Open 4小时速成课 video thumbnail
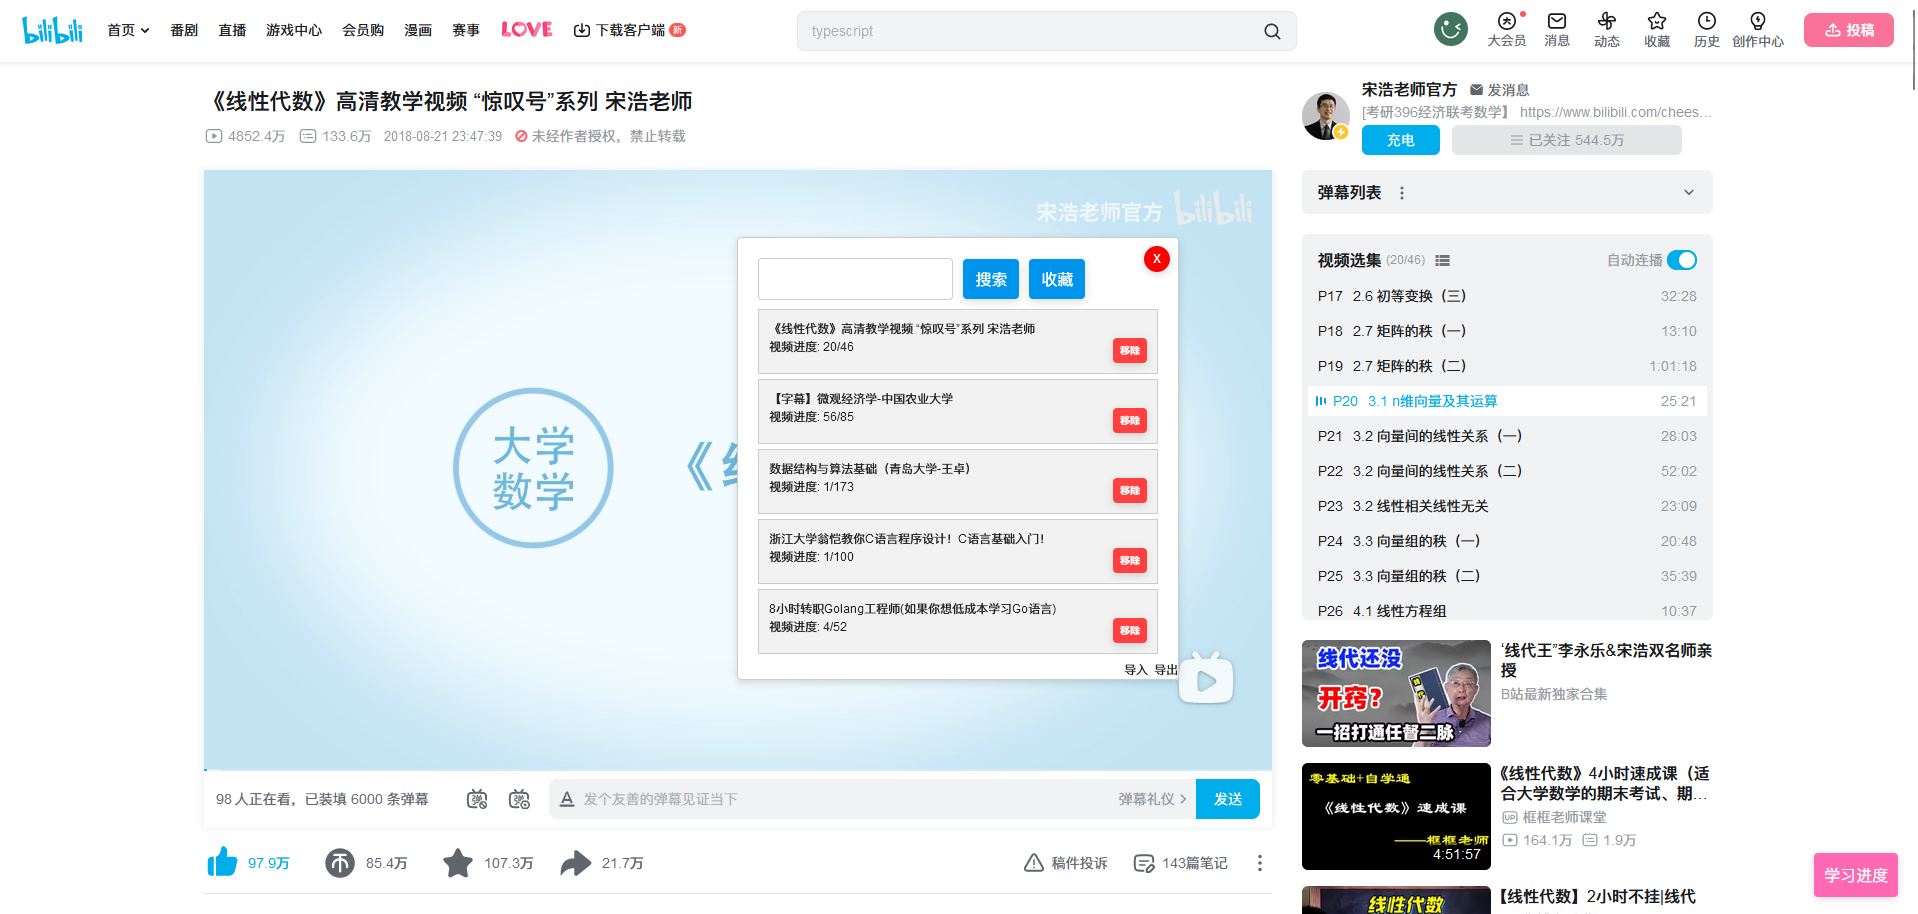 click(1396, 816)
